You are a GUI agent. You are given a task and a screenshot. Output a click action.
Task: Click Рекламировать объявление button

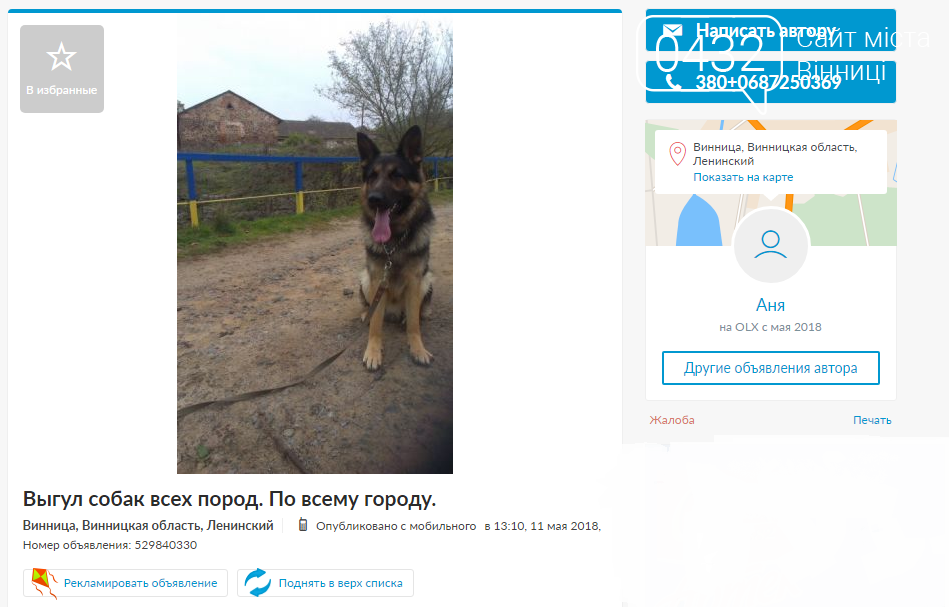(125, 583)
